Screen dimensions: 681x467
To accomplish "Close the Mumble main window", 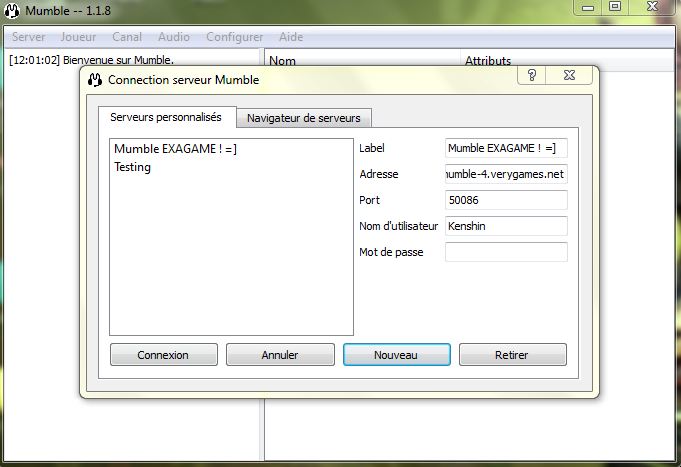I will click(652, 7).
